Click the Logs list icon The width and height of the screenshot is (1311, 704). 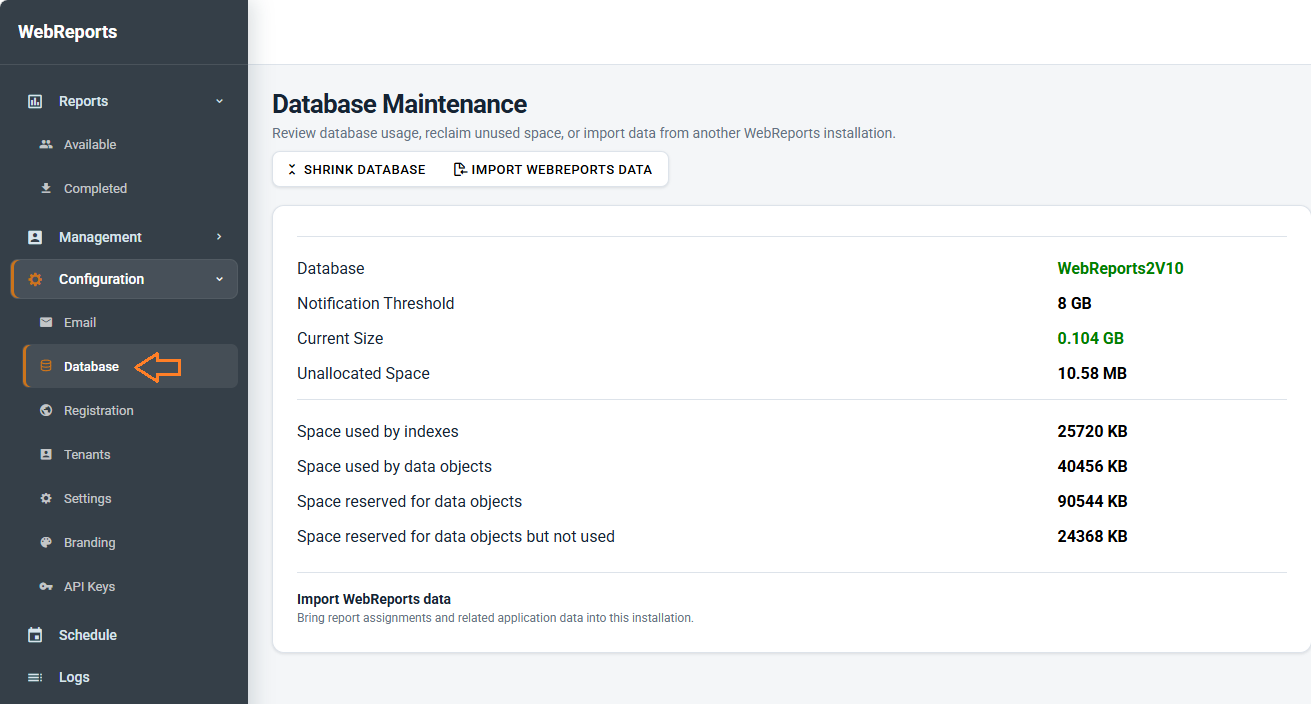pos(35,677)
